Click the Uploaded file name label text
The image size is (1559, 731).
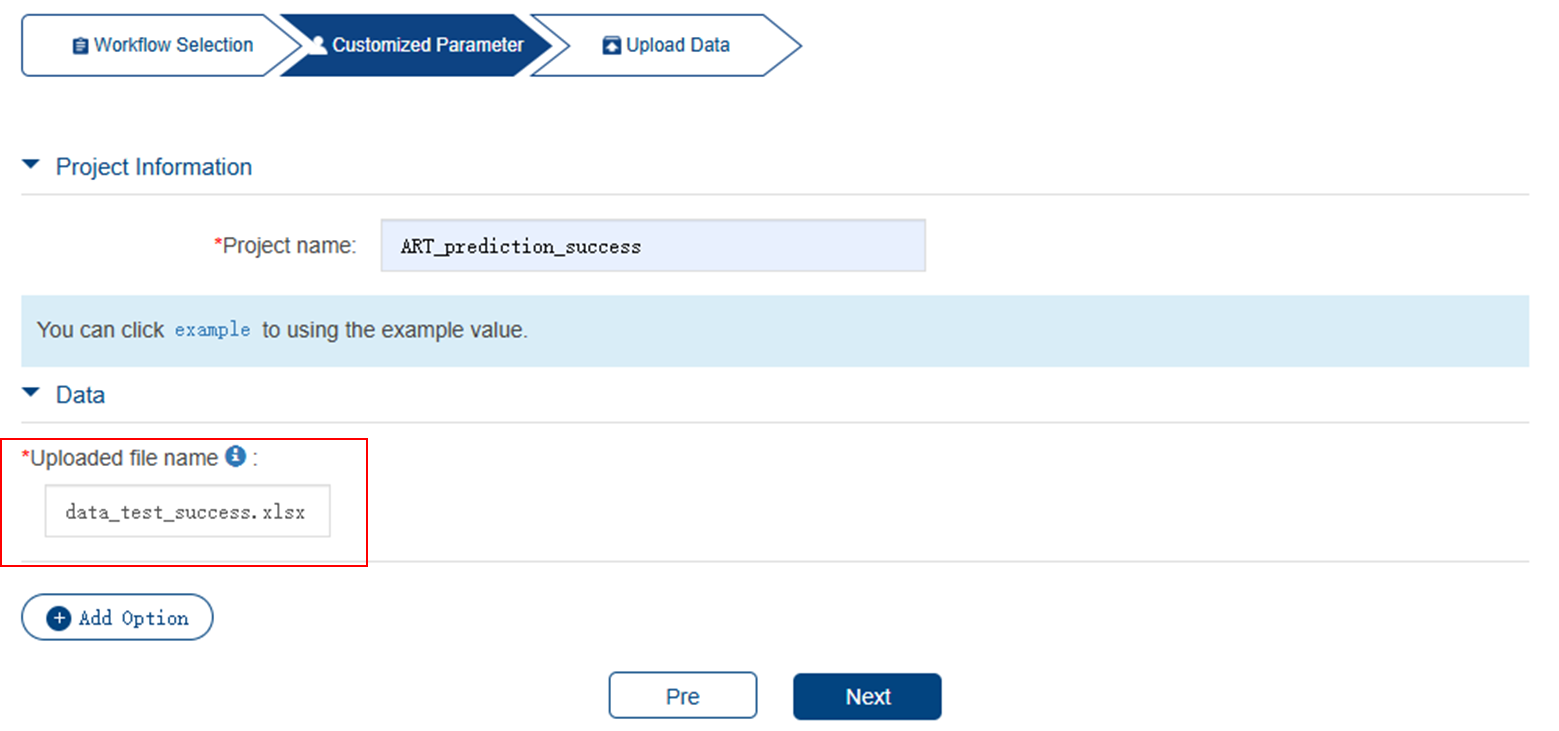coord(124,458)
